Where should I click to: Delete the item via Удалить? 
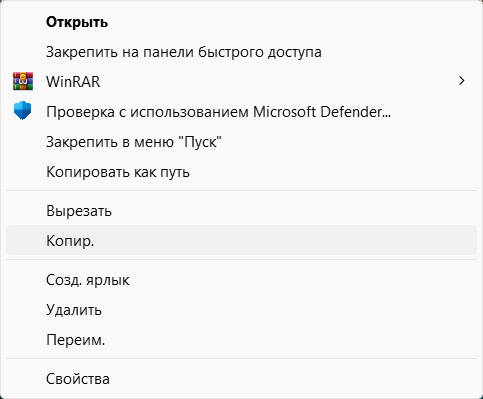241,310
